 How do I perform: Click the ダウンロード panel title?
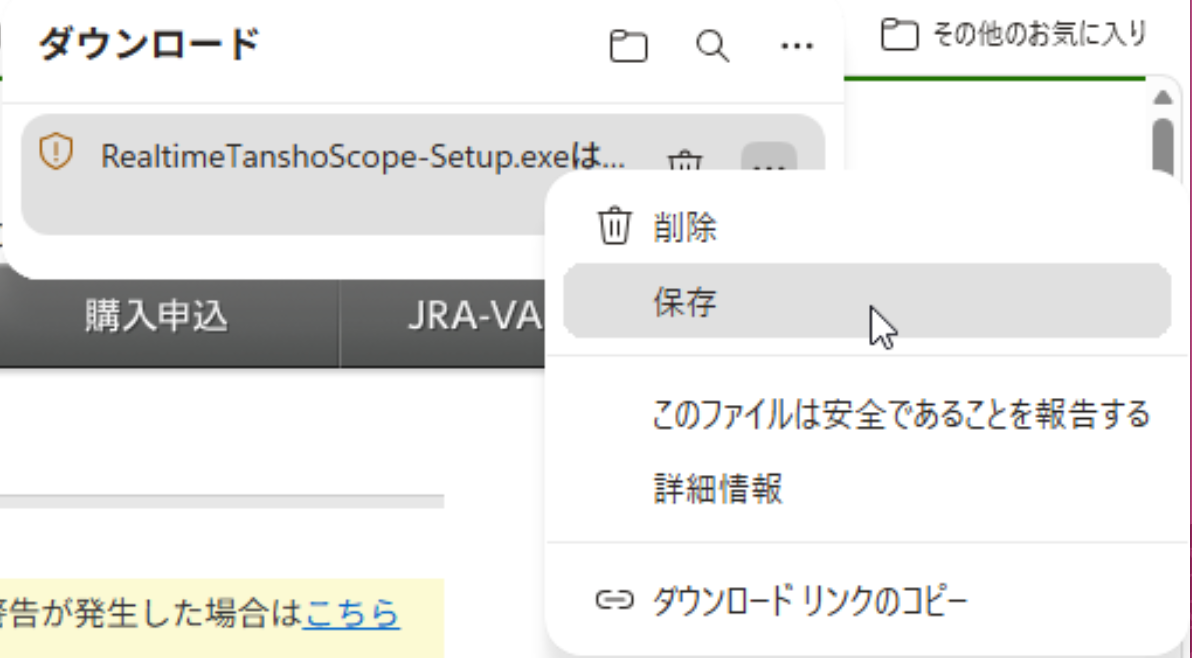tap(150, 44)
